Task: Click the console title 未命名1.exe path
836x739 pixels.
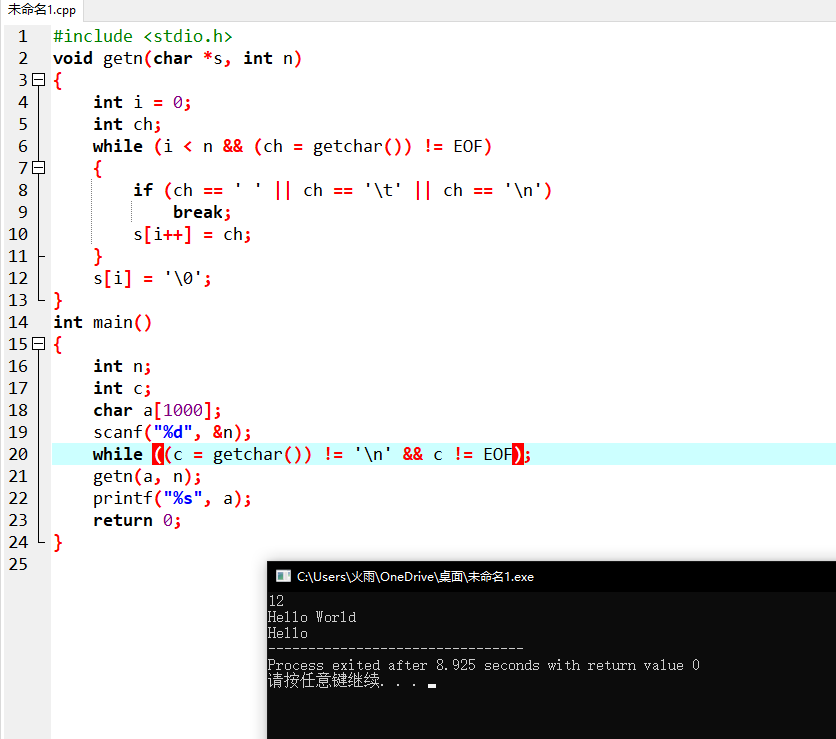Action: 415,576
